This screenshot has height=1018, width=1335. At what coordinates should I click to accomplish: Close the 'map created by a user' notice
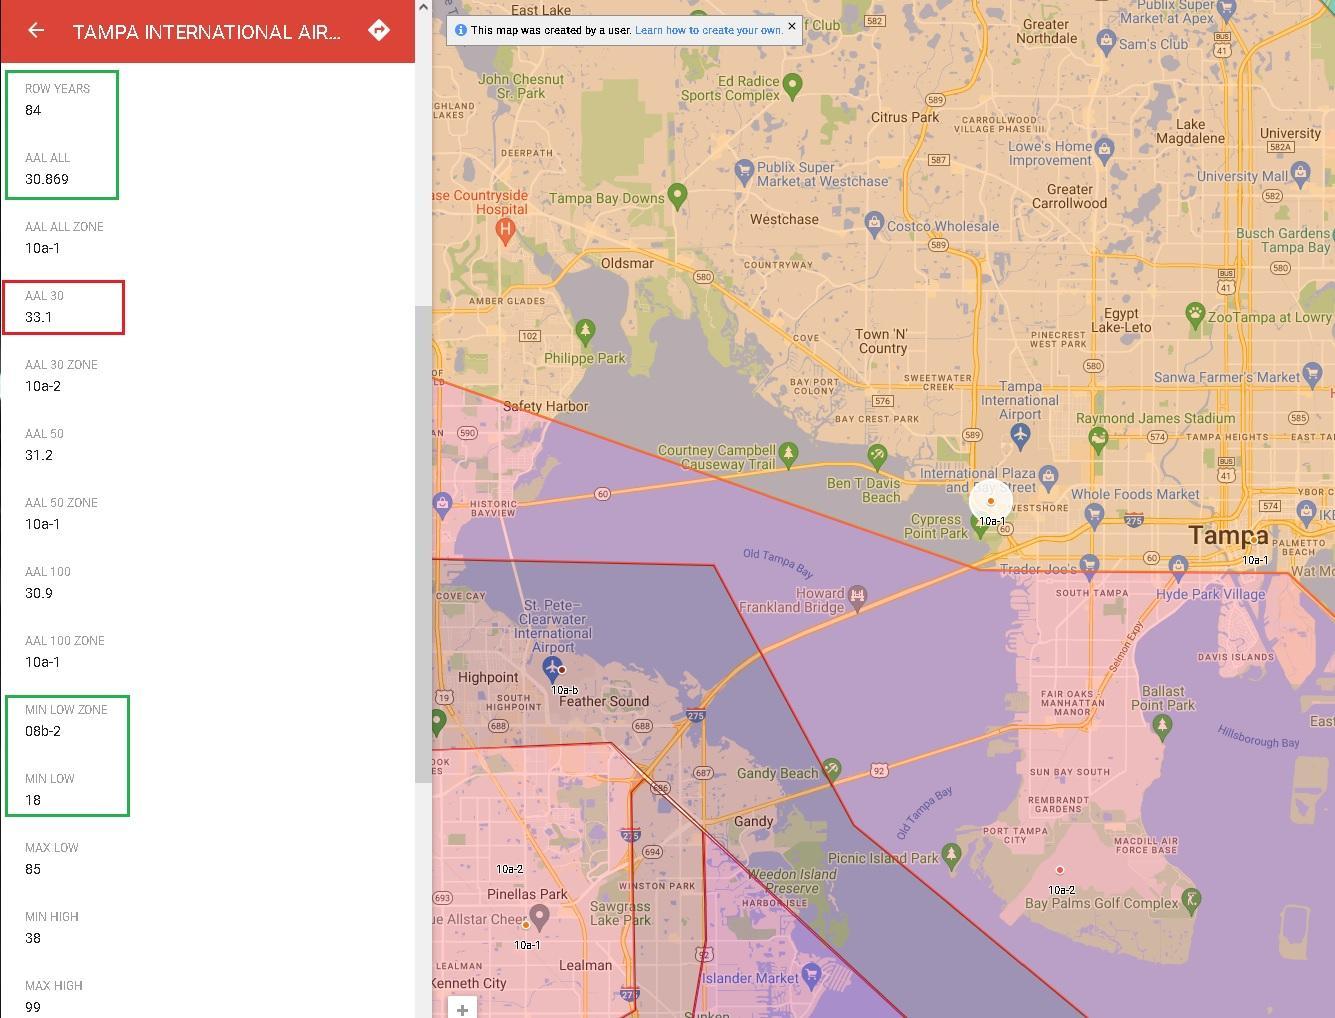(792, 27)
